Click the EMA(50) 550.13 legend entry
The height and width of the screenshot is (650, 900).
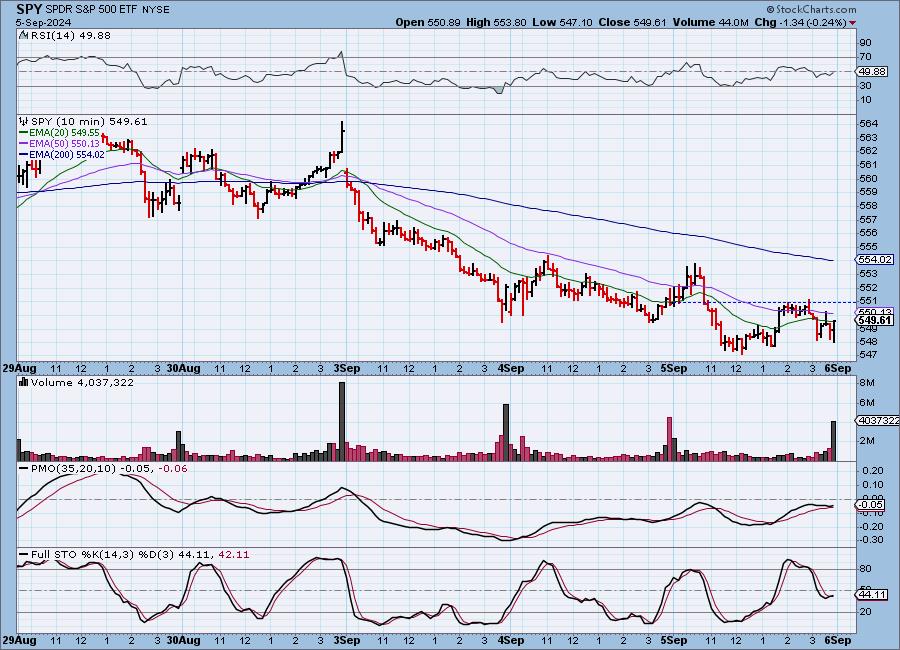[64, 144]
